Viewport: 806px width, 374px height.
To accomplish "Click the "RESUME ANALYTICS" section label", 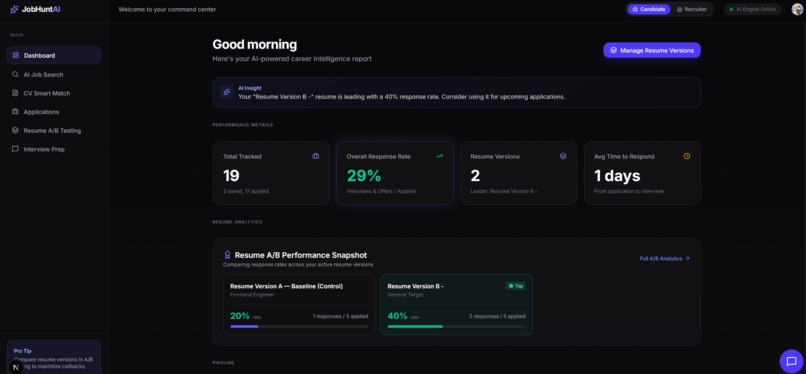I will point(237,222).
